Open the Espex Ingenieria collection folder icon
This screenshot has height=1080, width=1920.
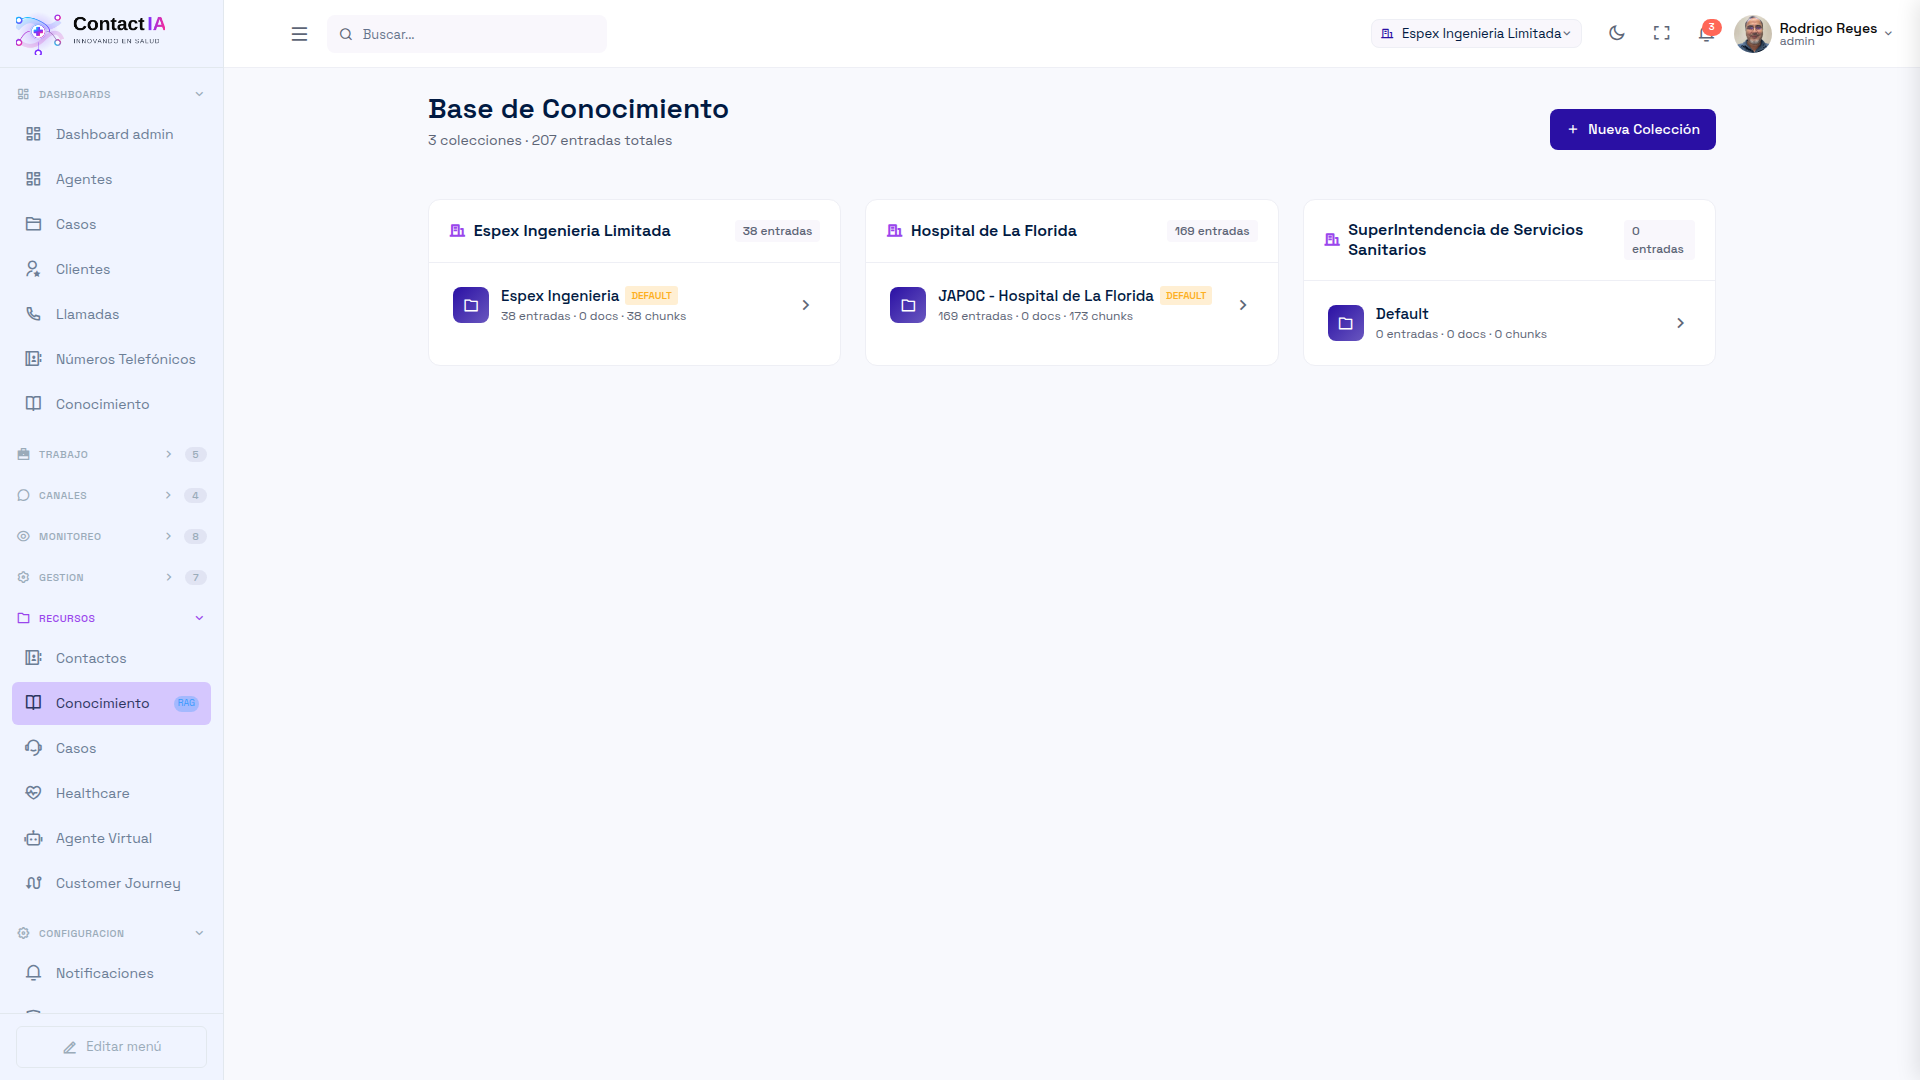(470, 305)
